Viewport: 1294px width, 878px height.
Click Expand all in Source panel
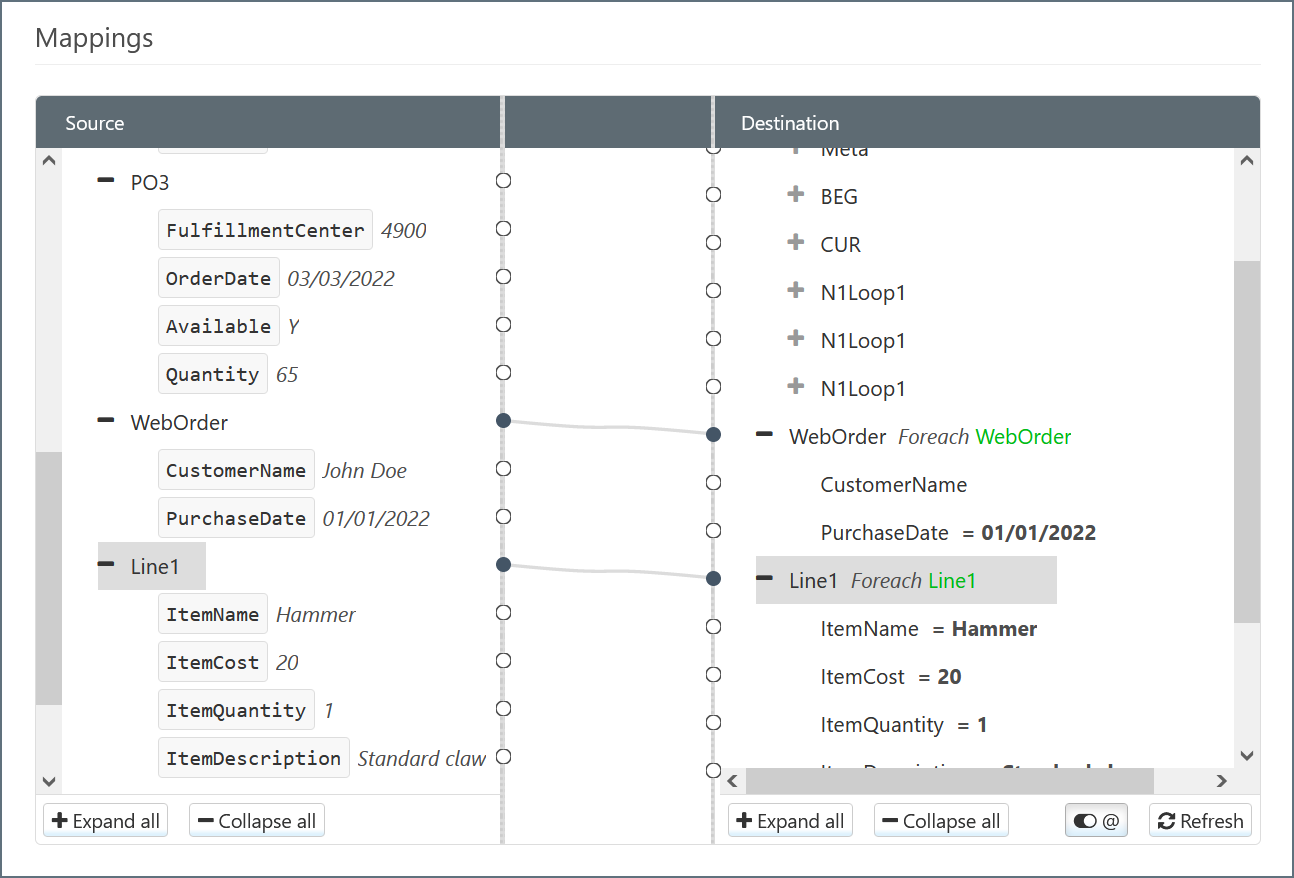(105, 821)
